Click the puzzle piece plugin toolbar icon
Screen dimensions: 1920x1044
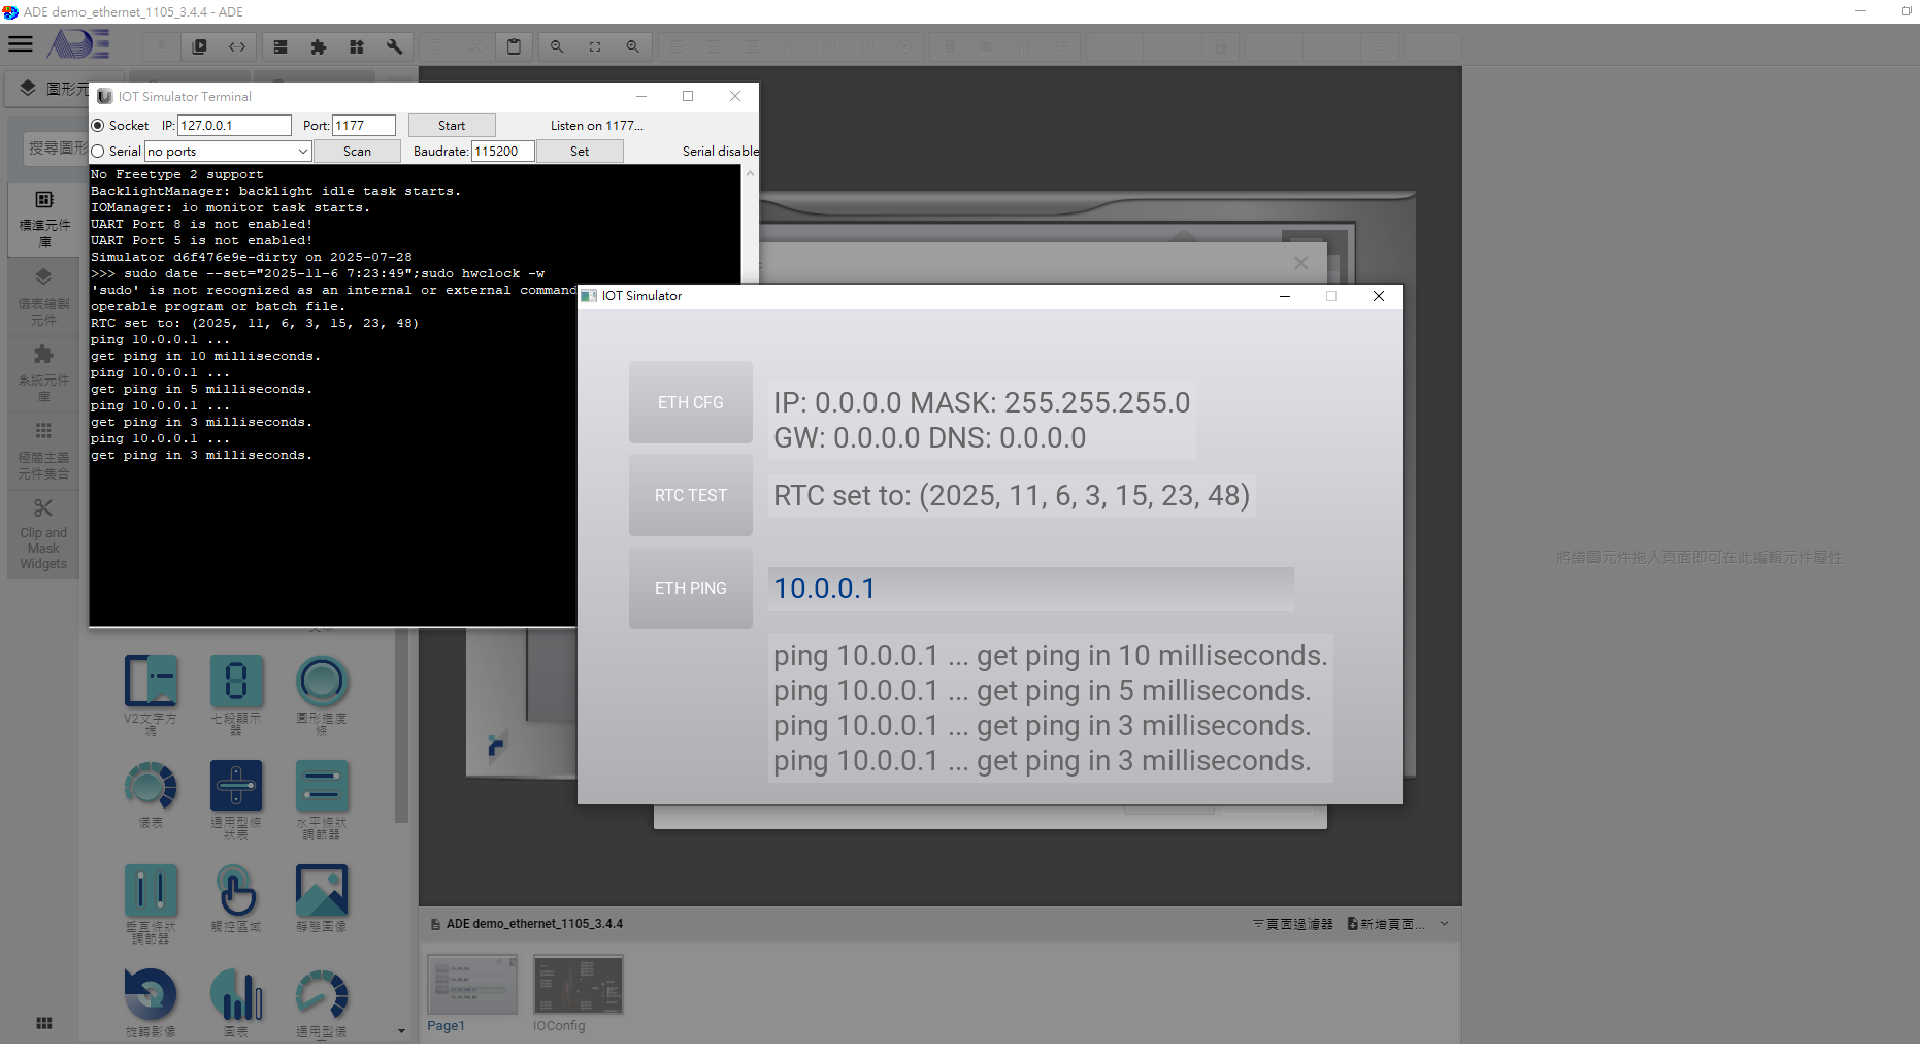[x=318, y=47]
